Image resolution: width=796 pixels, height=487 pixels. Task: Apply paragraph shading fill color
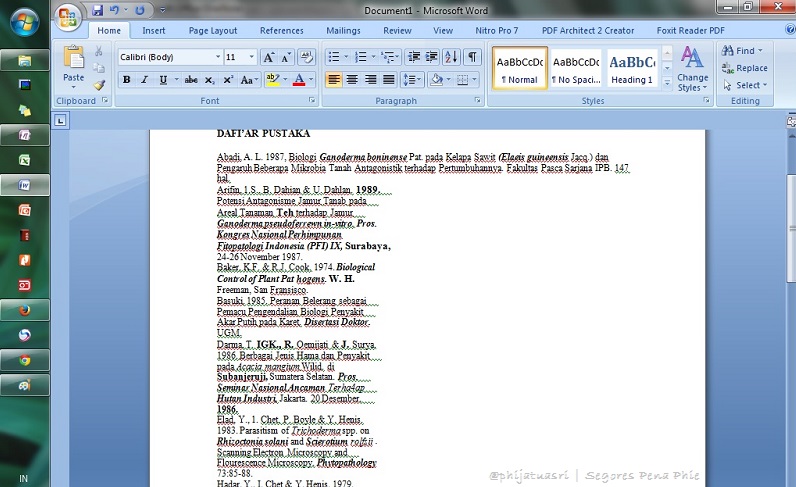pyautogui.click(x=436, y=80)
